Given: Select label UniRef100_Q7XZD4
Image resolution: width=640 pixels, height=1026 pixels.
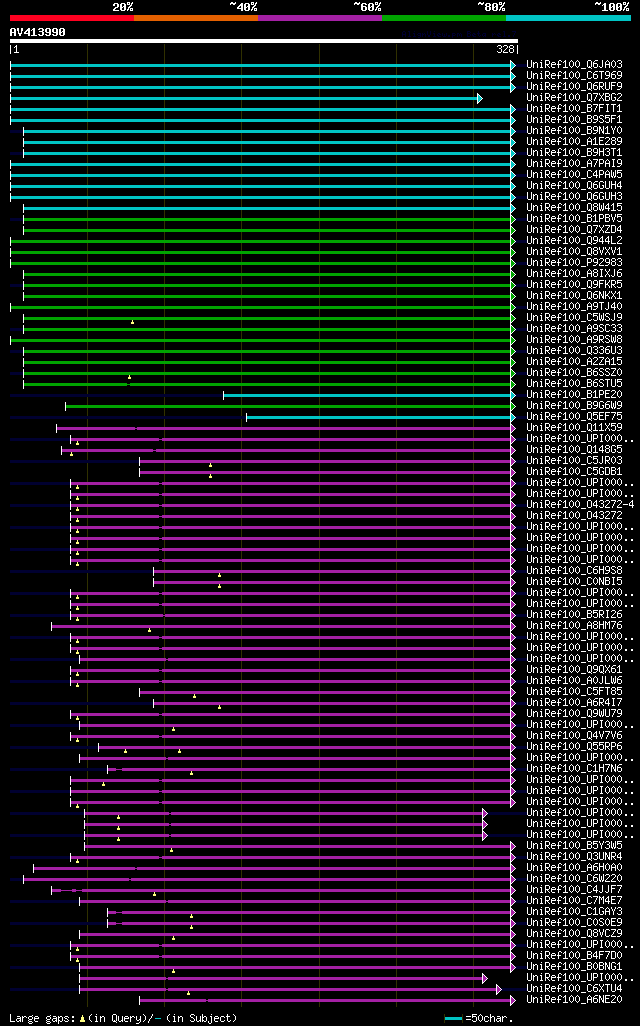Looking at the screenshot, I should point(574,230).
